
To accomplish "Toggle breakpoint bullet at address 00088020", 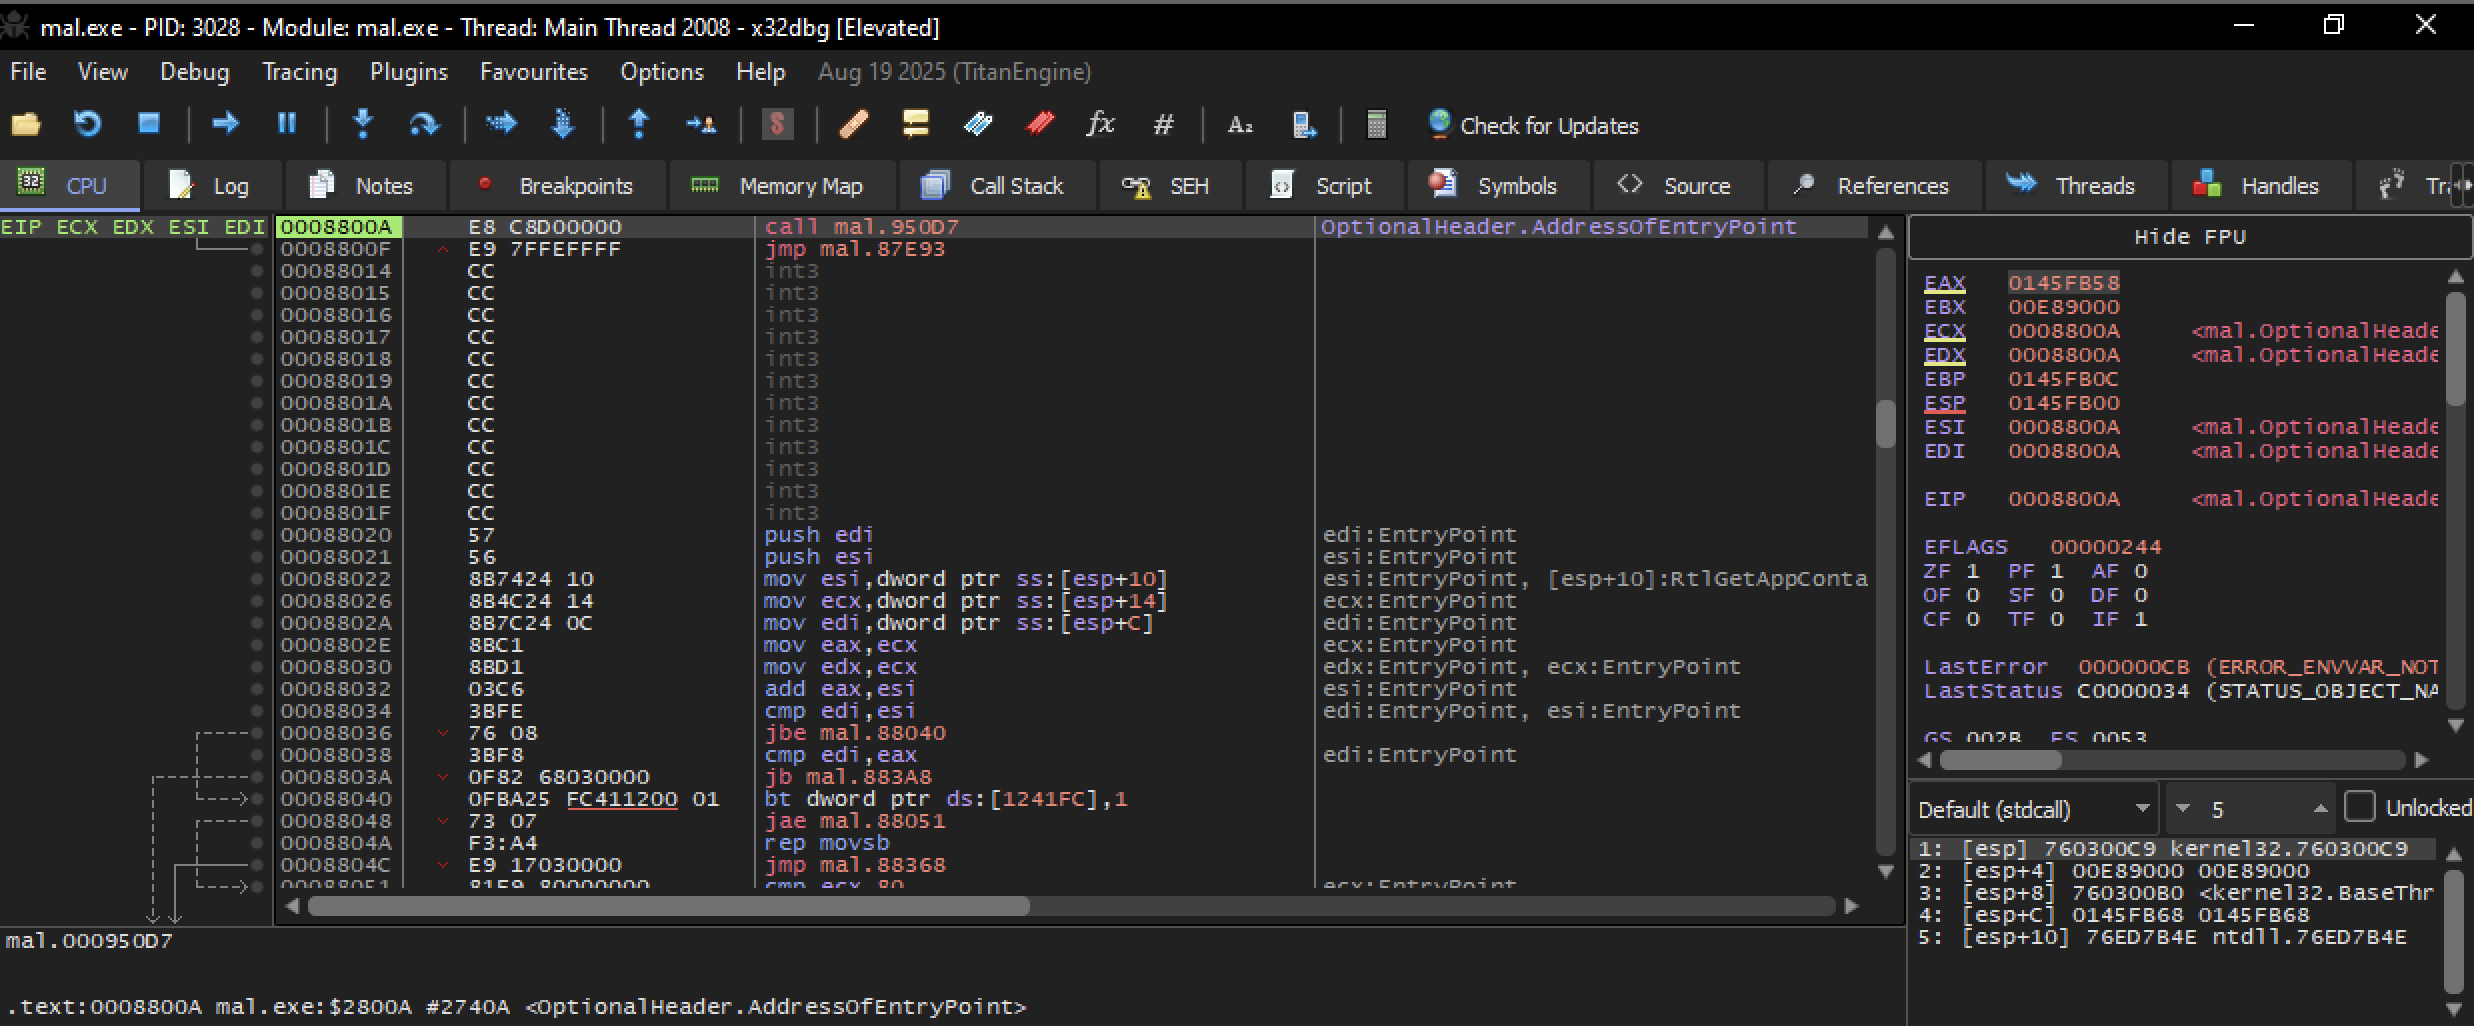I will (x=257, y=535).
